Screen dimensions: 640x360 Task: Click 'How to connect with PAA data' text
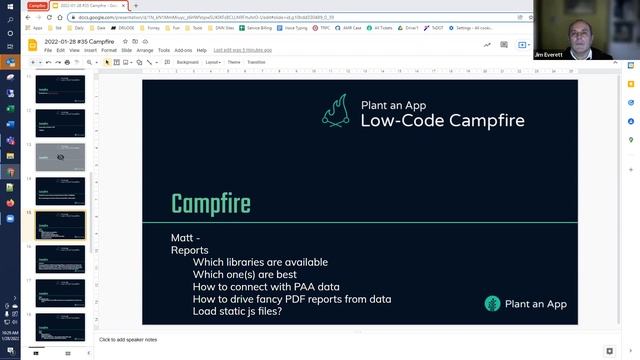pyautogui.click(x=266, y=287)
